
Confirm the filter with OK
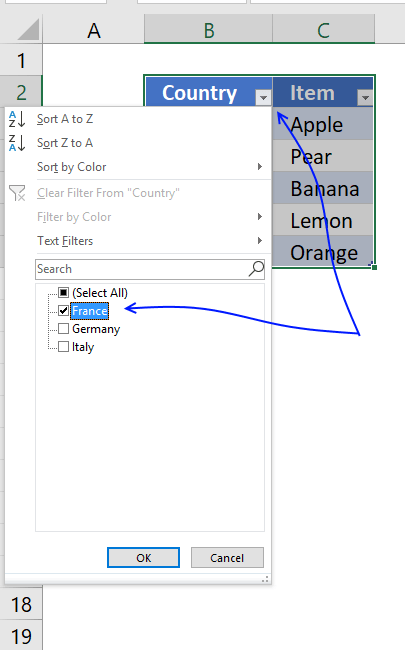143,558
